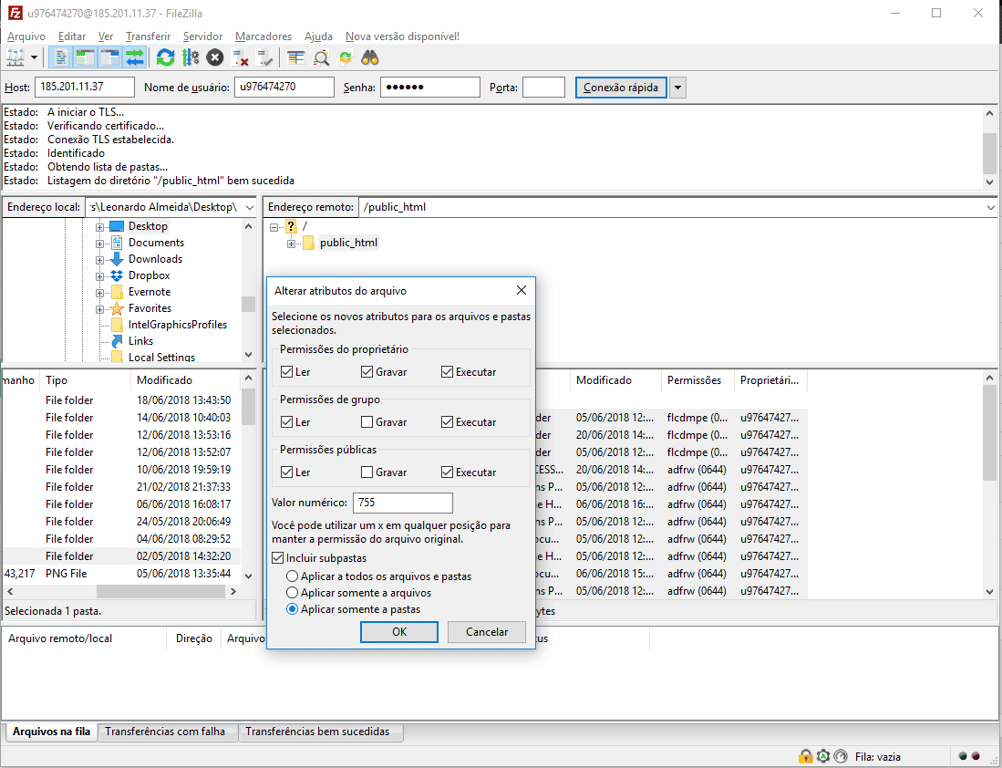Confirm attributes with the OK button
This screenshot has width=1002, height=768.
point(399,631)
